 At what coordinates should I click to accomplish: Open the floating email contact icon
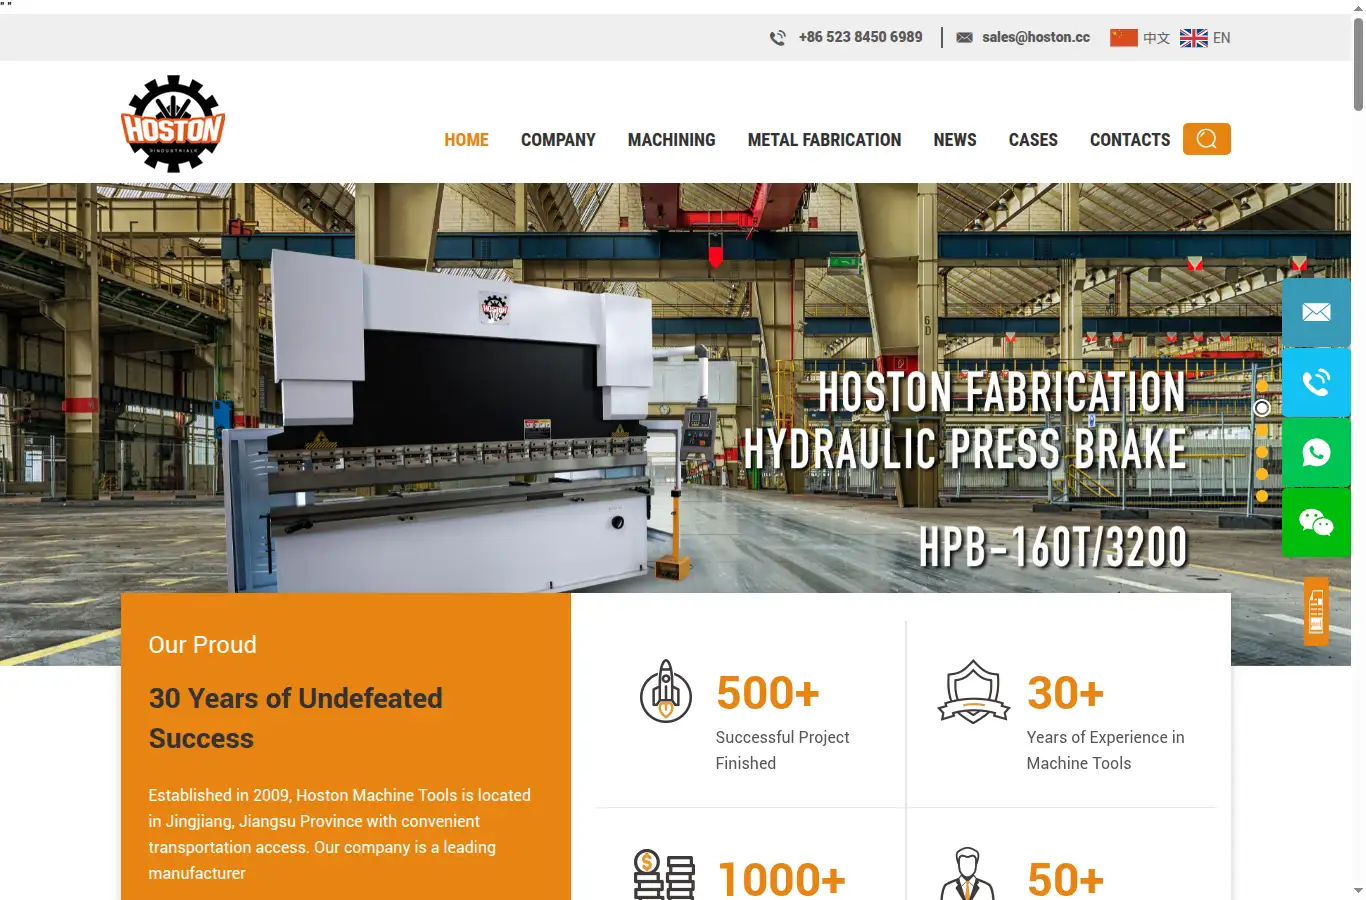tap(1316, 312)
